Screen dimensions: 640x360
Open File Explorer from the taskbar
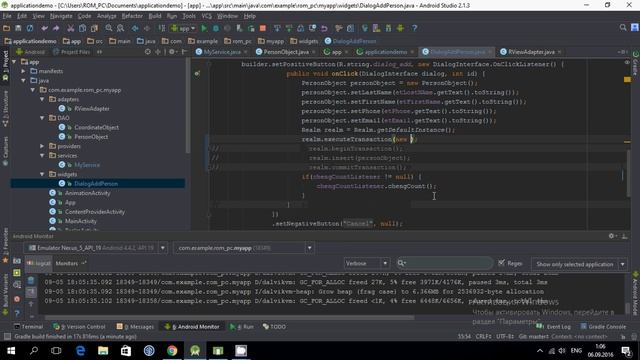[x=103, y=351]
